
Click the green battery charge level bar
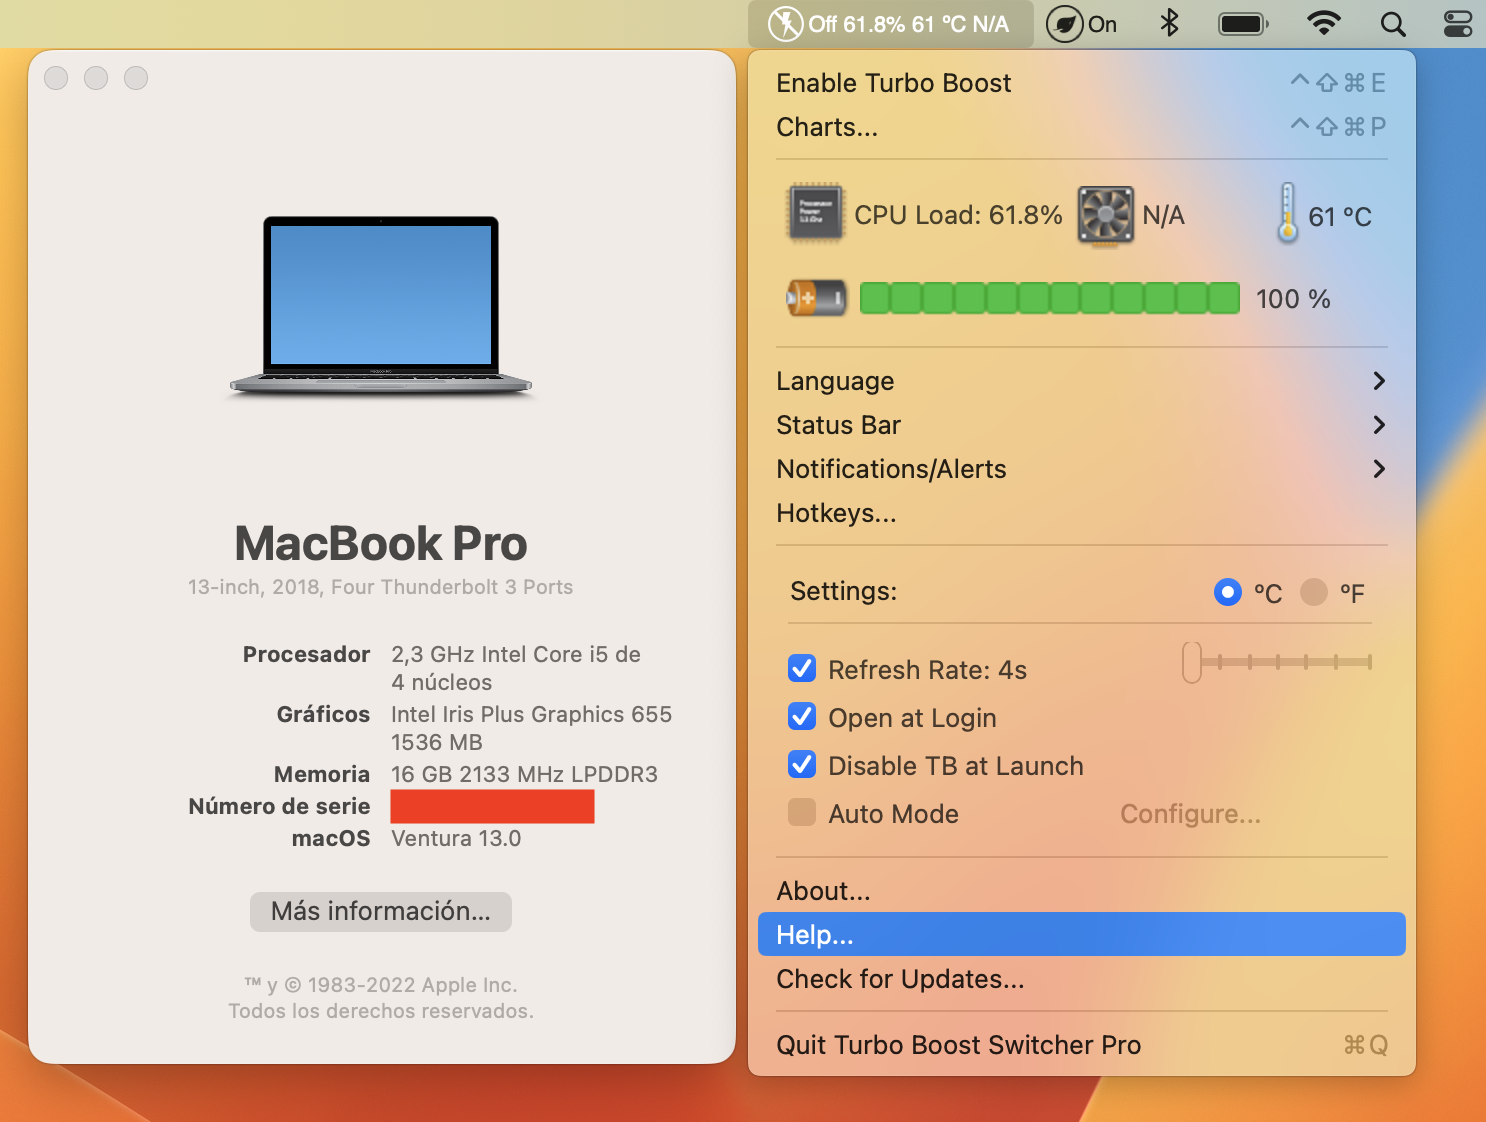tap(1050, 298)
